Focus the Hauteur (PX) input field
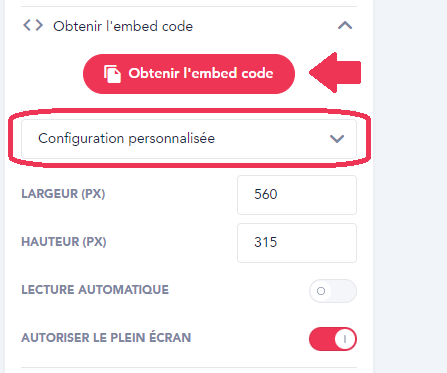 coord(297,243)
